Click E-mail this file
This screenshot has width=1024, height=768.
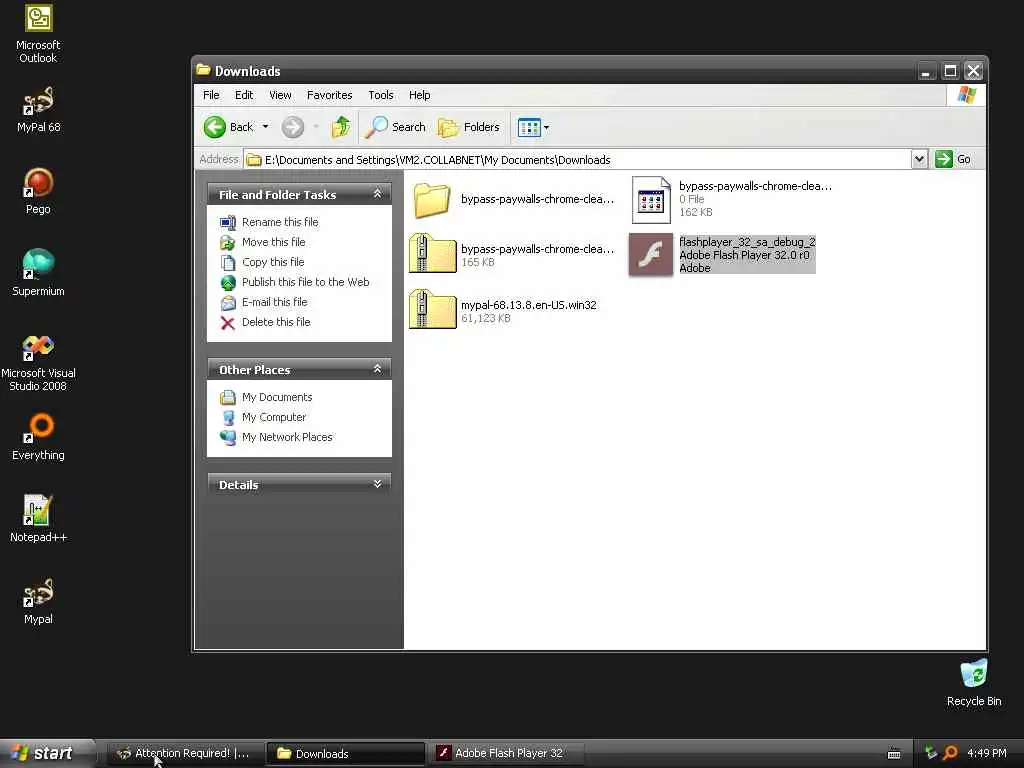click(x=264, y=302)
